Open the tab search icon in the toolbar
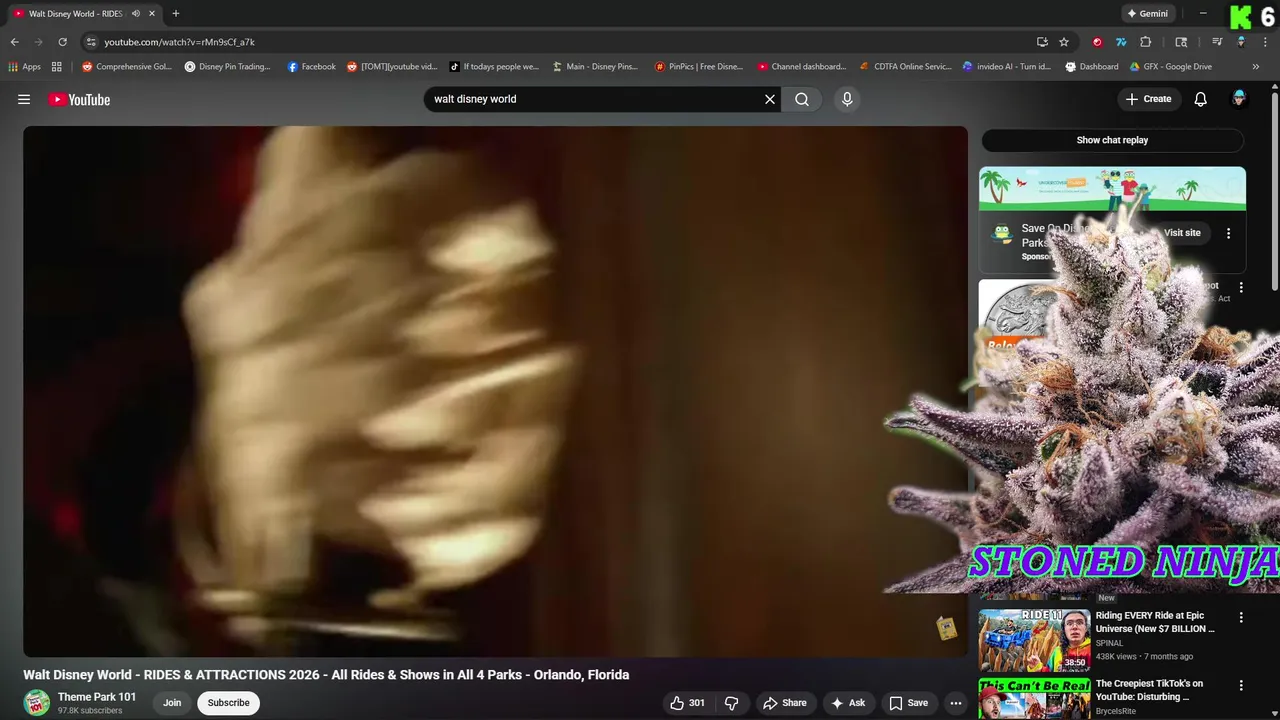The image size is (1280, 720). pos(1181,42)
